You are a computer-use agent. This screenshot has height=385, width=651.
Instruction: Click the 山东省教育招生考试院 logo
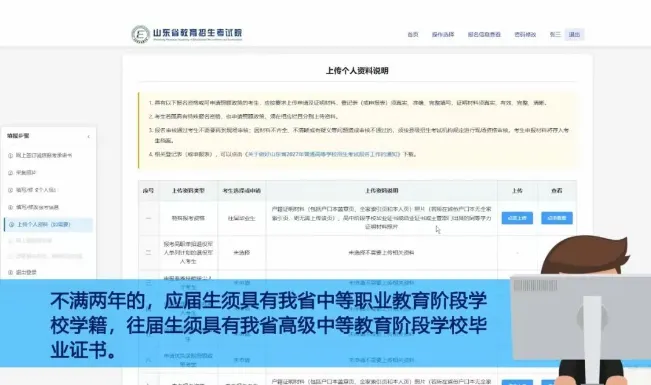point(187,34)
